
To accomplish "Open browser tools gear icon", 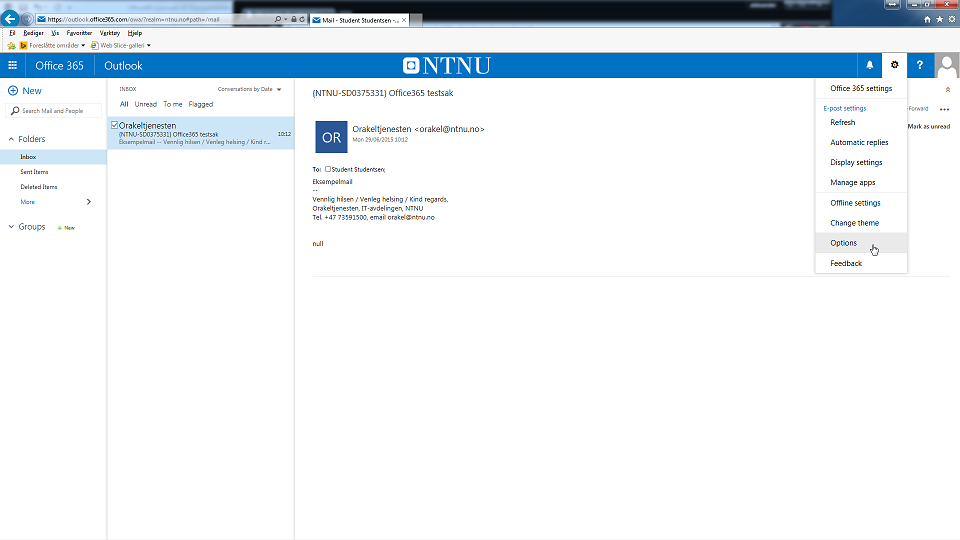I will click(x=952, y=20).
